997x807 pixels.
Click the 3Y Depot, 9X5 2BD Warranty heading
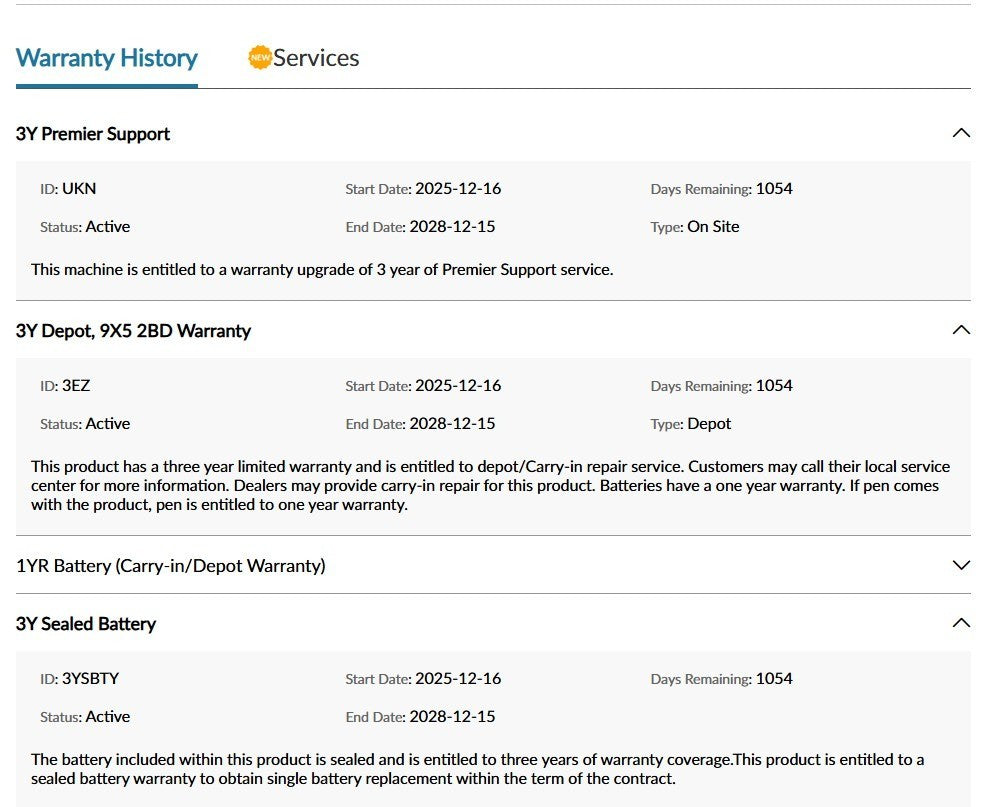coord(134,331)
